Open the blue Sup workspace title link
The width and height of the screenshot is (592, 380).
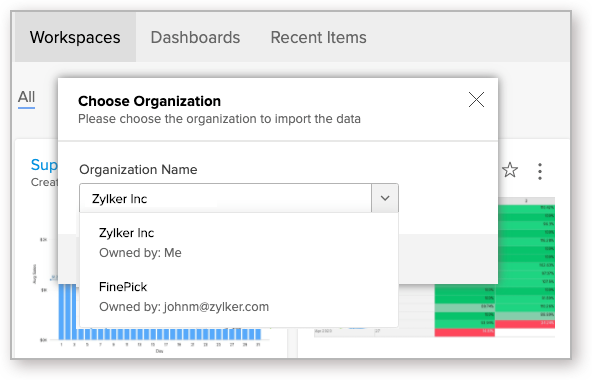44,165
